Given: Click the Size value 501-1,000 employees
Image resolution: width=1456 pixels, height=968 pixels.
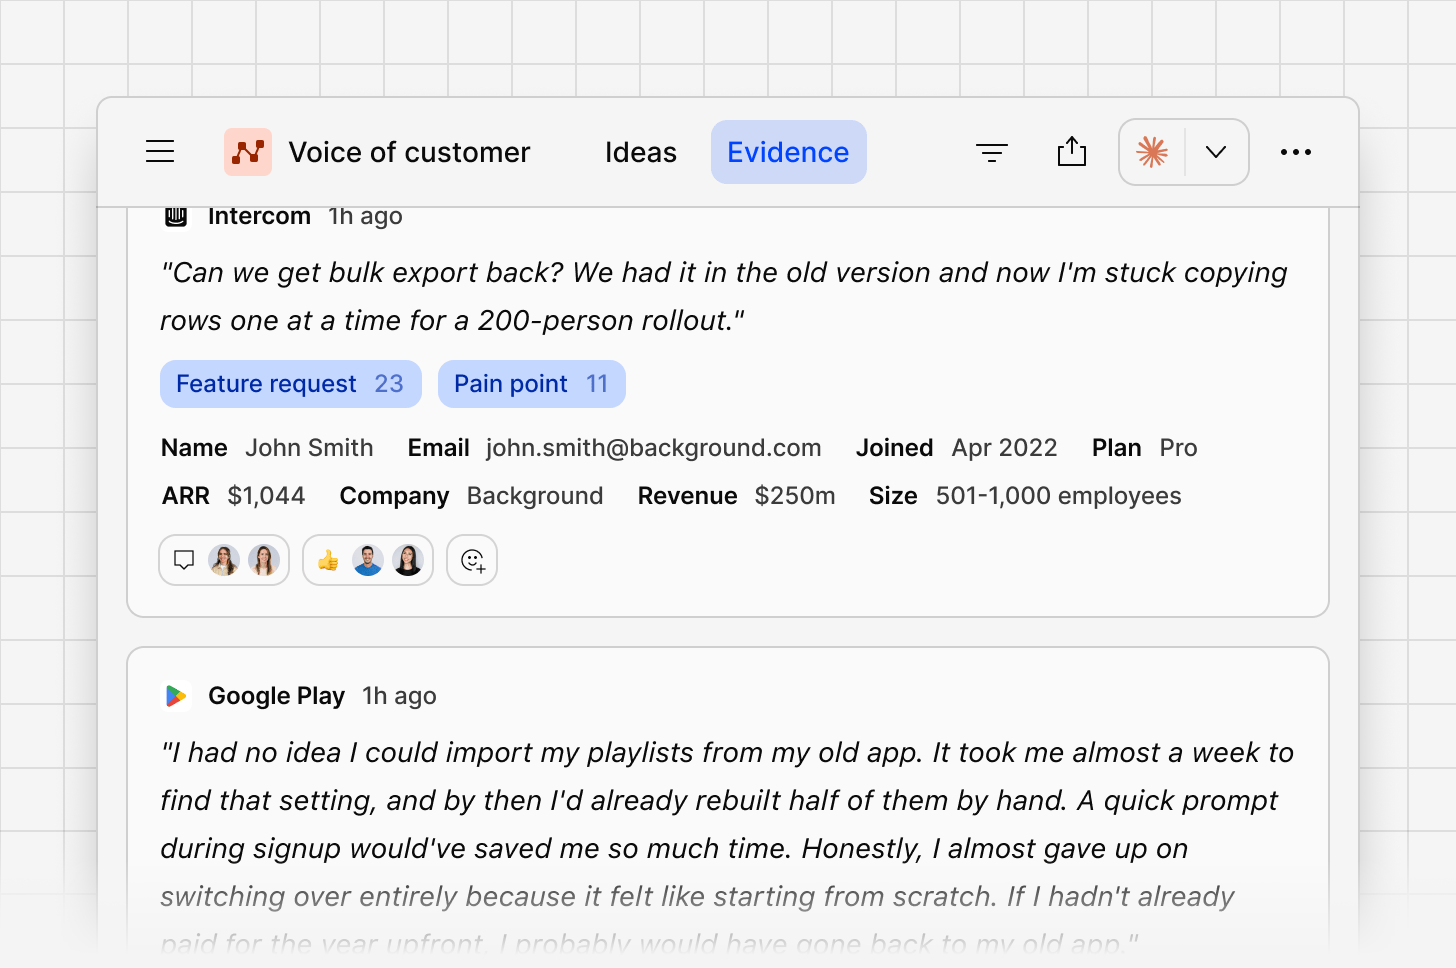Looking at the screenshot, I should [x=1058, y=496].
